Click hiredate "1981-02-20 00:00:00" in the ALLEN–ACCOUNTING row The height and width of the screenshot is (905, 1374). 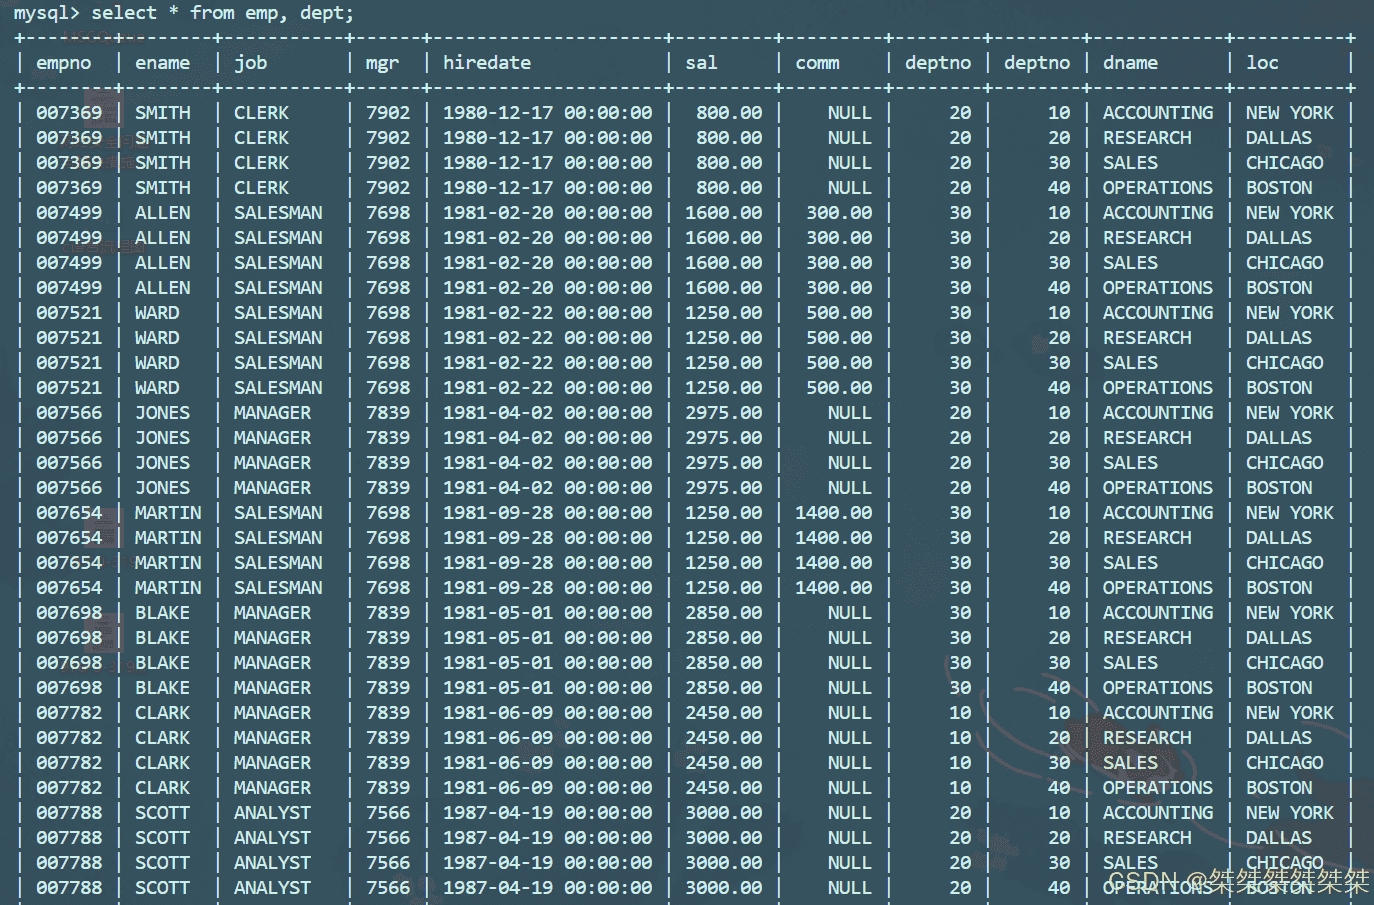(547, 213)
